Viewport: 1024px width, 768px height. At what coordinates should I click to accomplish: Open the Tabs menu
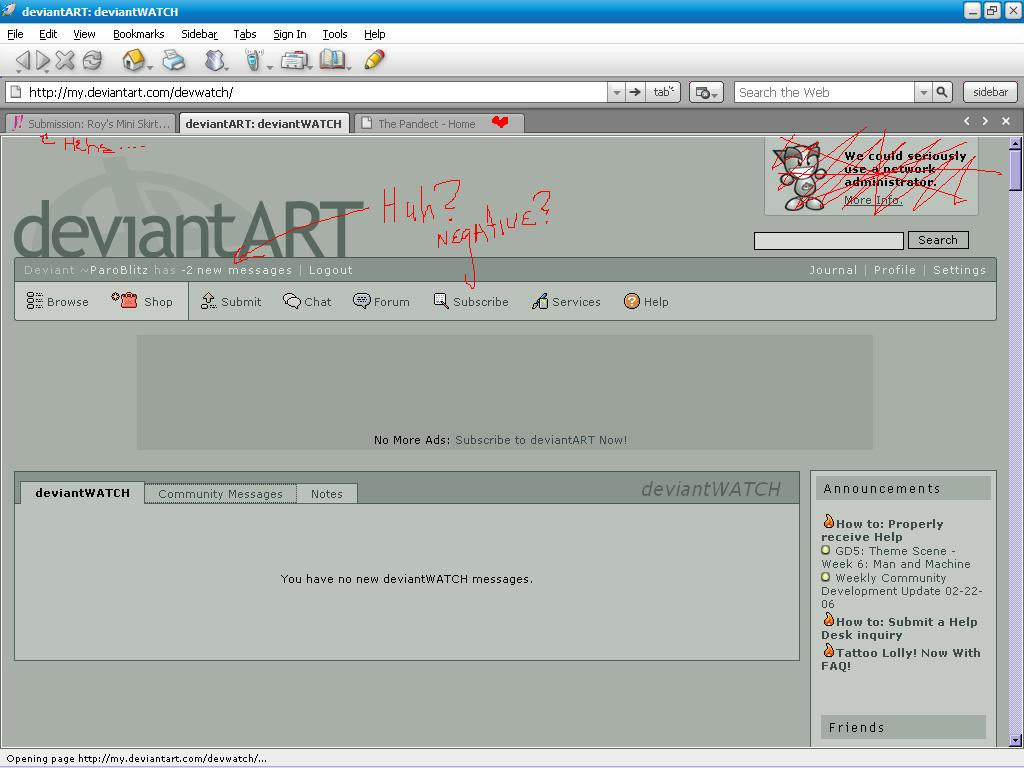point(245,34)
